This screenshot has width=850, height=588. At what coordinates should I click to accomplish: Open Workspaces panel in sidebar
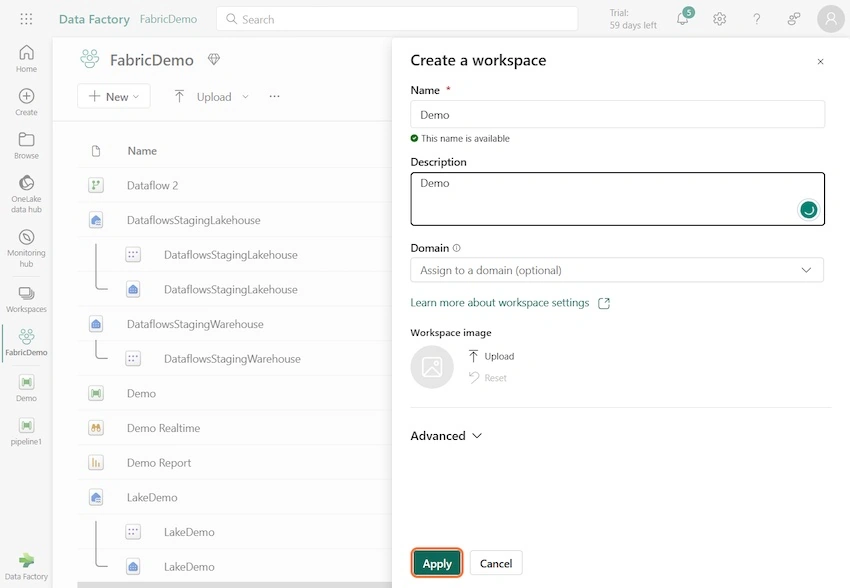[26, 299]
